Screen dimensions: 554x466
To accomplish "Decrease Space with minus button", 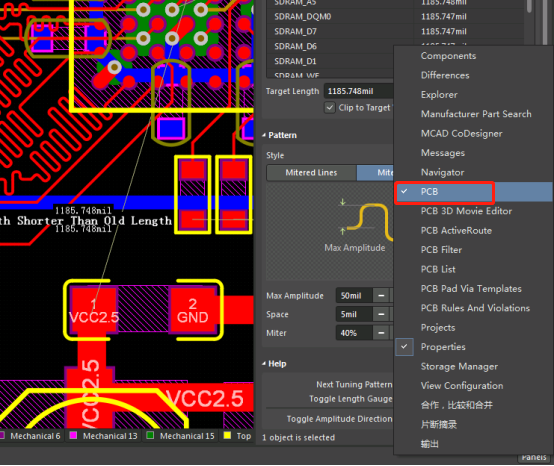I will tap(381, 314).
